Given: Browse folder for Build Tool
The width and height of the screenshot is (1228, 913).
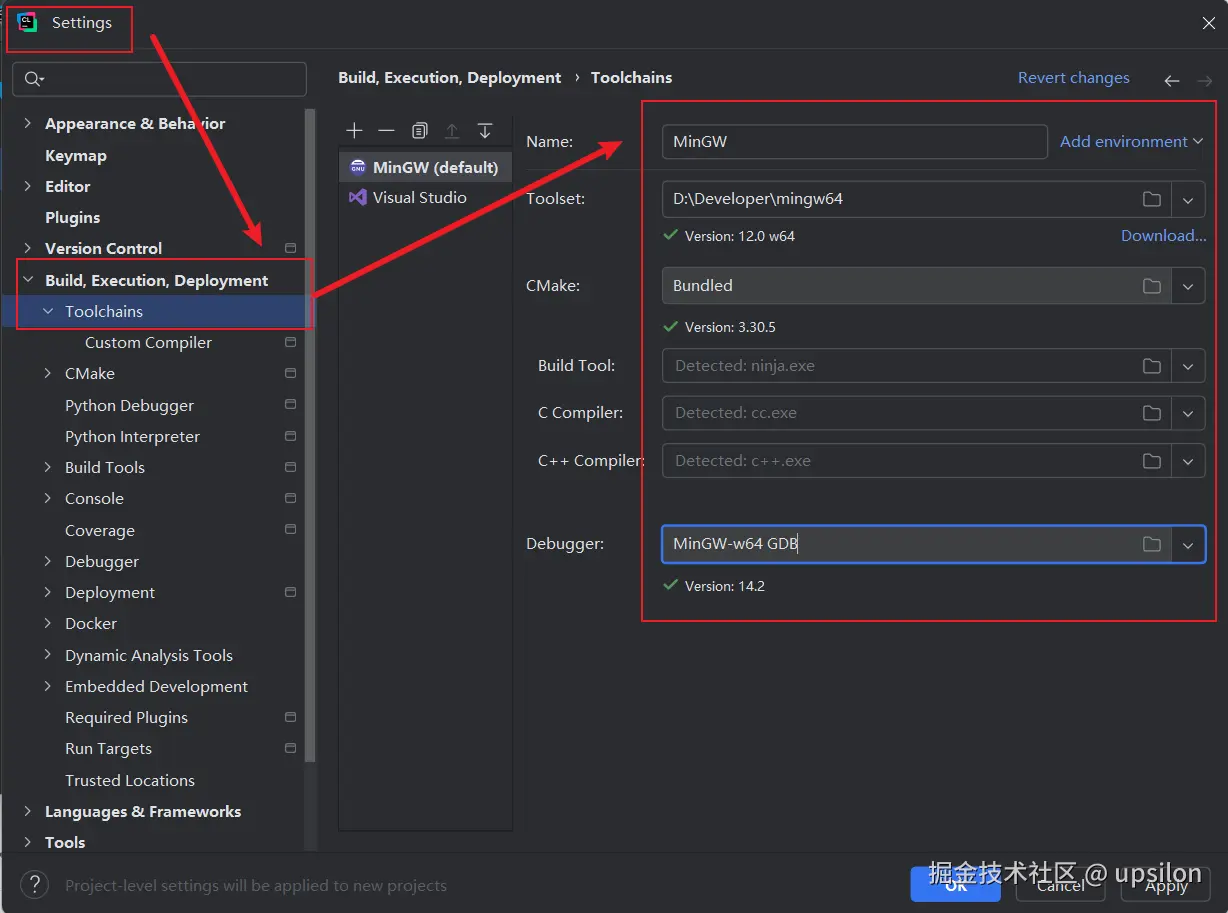Looking at the screenshot, I should click(x=1152, y=366).
